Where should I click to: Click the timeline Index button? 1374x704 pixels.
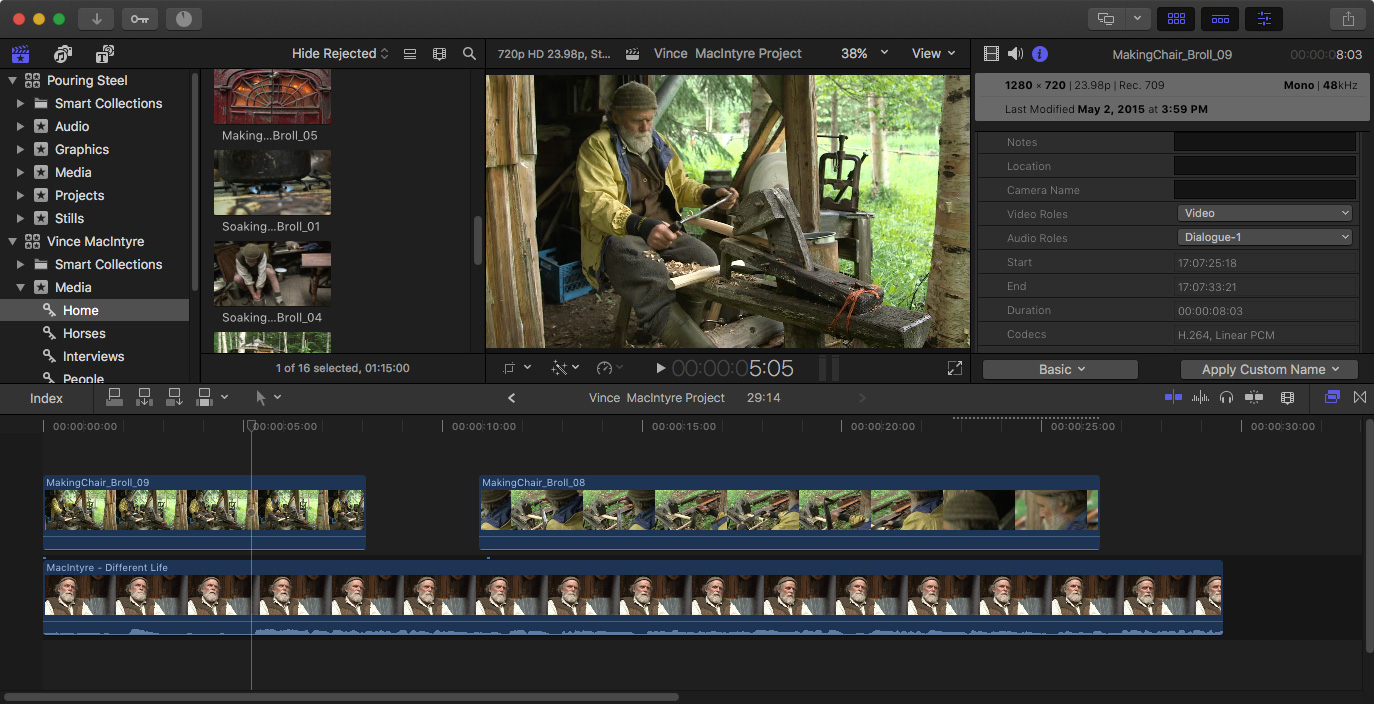[x=46, y=398]
